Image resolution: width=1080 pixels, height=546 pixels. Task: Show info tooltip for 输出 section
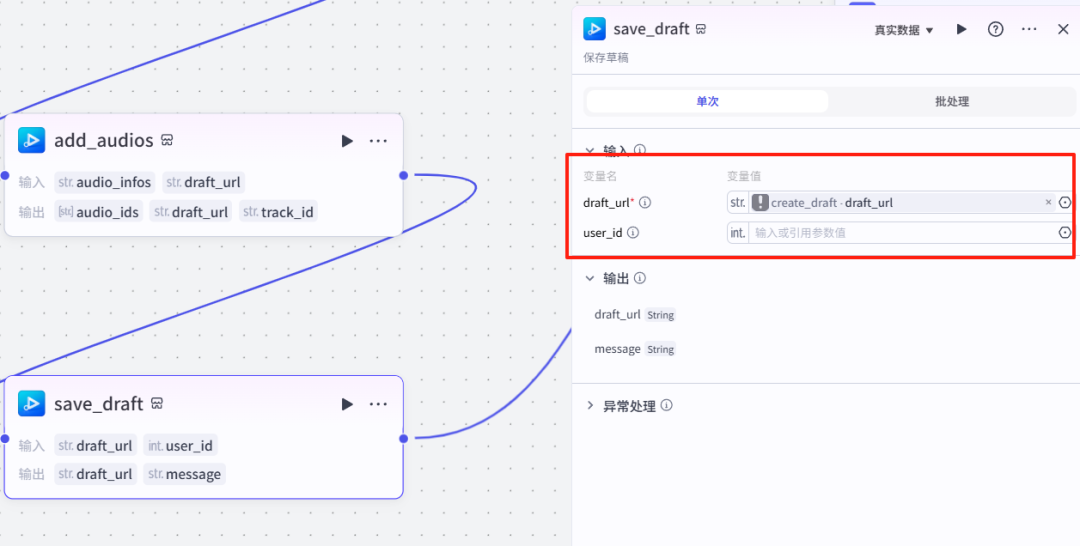[640, 278]
